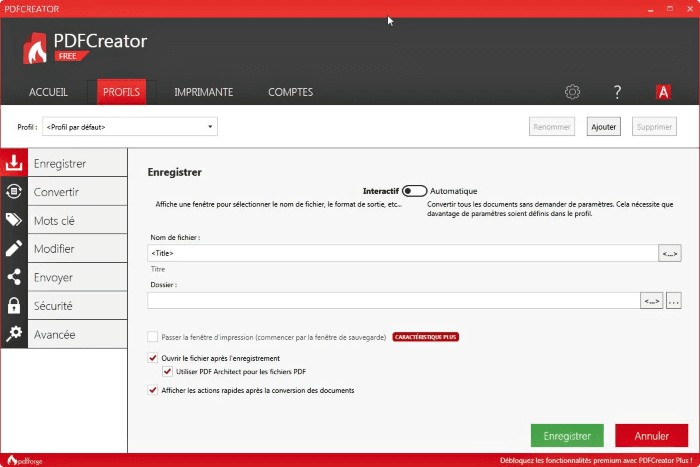
Task: Click the red Annuler button
Action: pyautogui.click(x=651, y=436)
